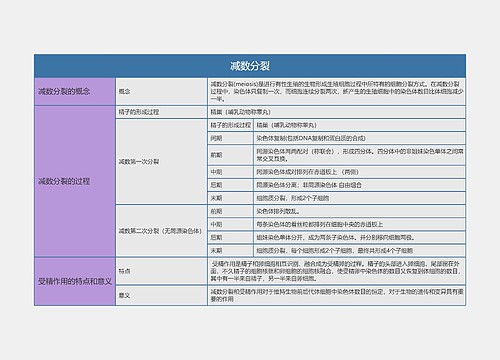
Task: Click the 染色体排列散乱 cell
Action: [359, 211]
